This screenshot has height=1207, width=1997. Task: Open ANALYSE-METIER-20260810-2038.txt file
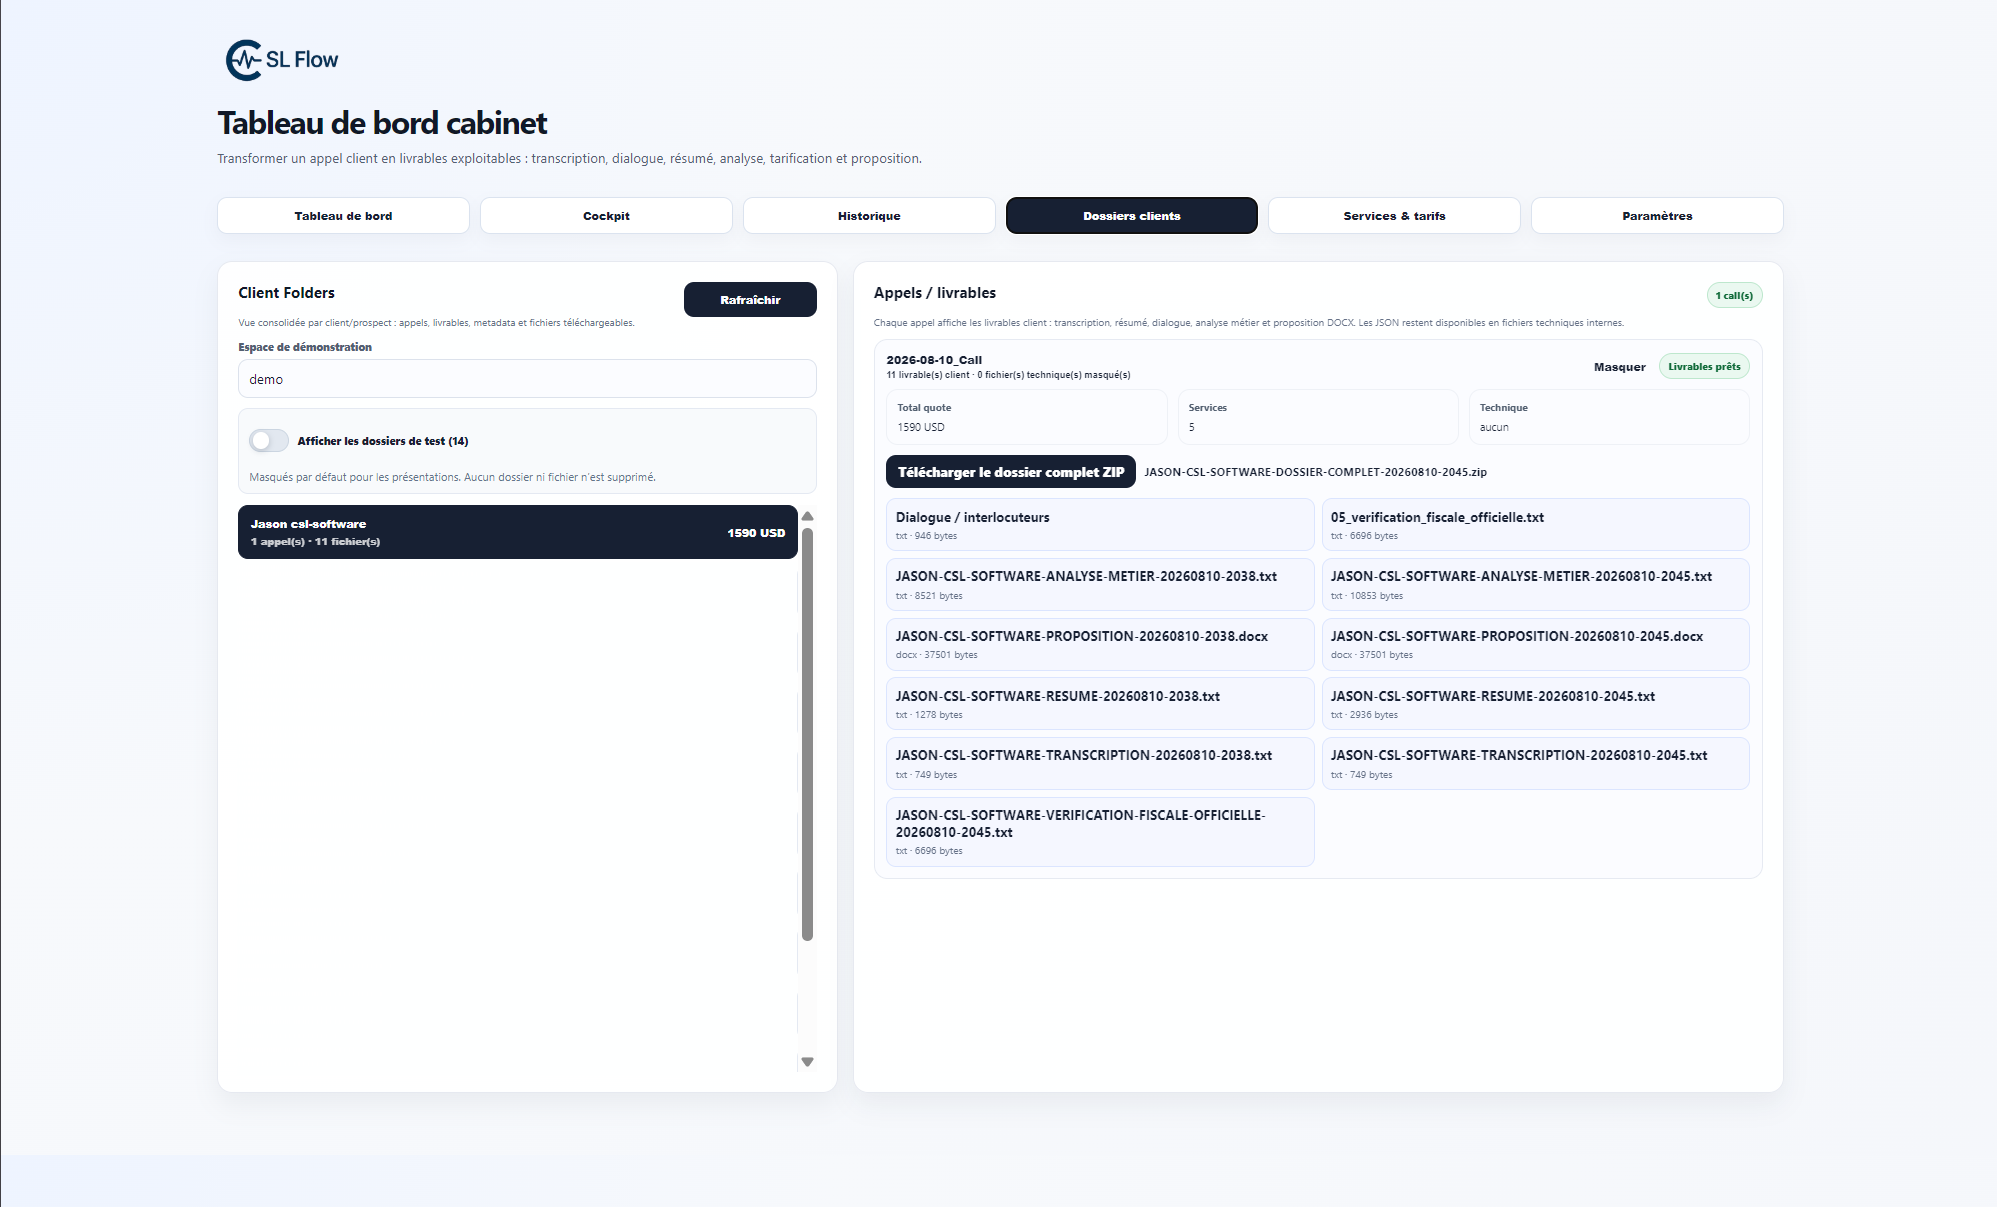click(1100, 585)
